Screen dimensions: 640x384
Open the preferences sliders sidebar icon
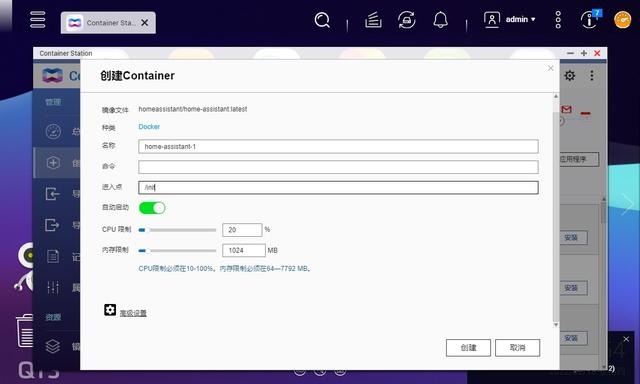[53, 287]
